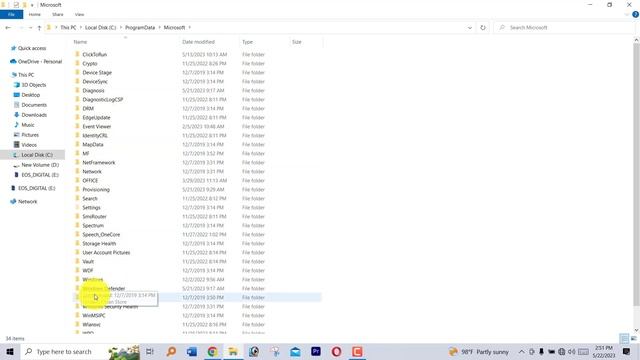Select the WinMSIPC folder
Image resolution: width=640 pixels, height=360 pixels.
[94, 316]
